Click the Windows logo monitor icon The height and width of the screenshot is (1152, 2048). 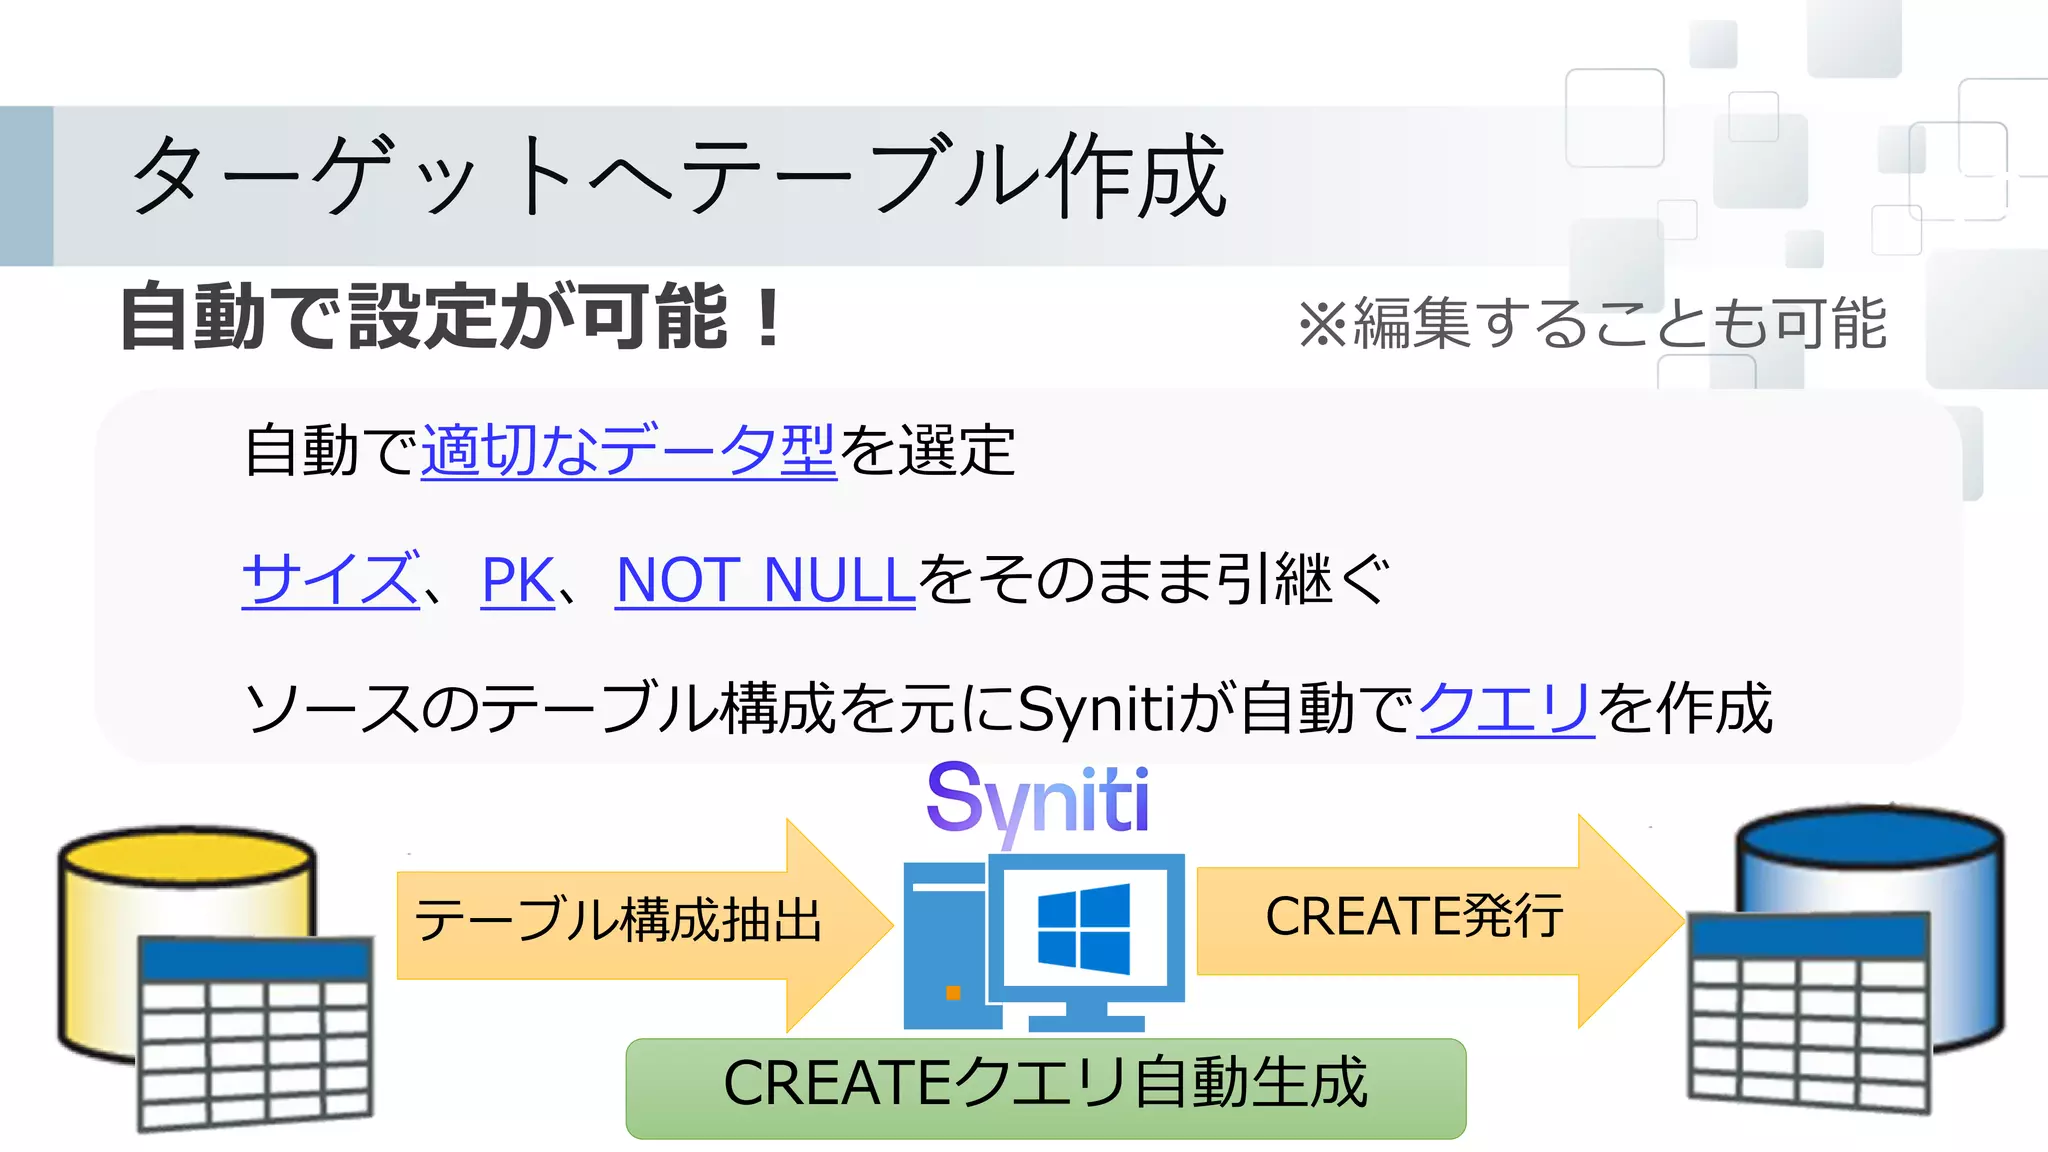coord(1085,928)
